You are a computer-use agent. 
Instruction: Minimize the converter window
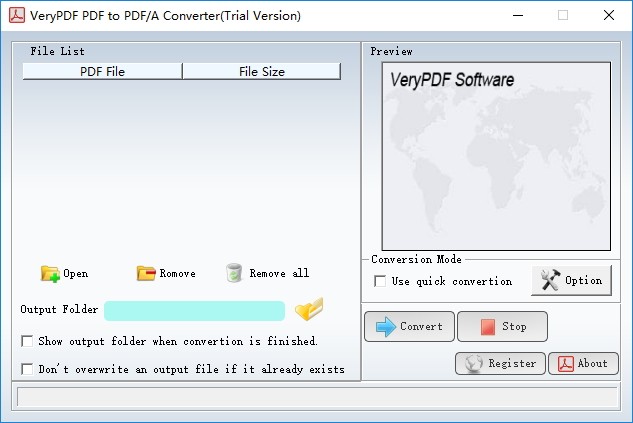click(517, 15)
